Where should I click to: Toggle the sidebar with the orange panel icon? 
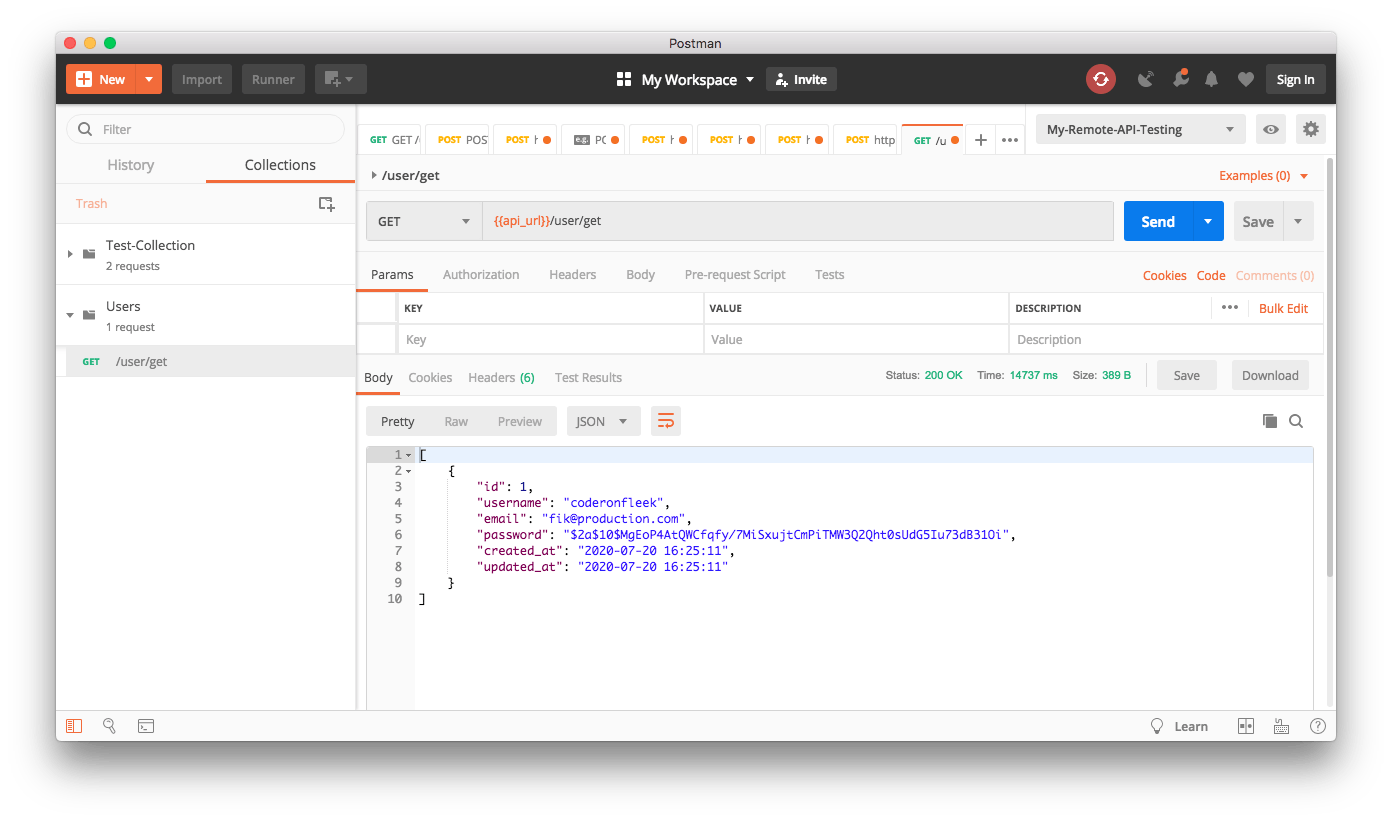74,726
